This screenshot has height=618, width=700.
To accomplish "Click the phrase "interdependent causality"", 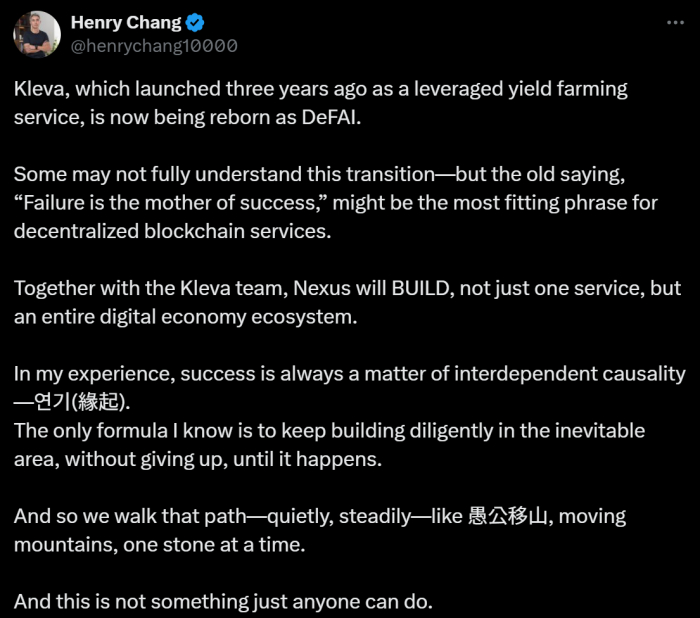I will [x=570, y=374].
